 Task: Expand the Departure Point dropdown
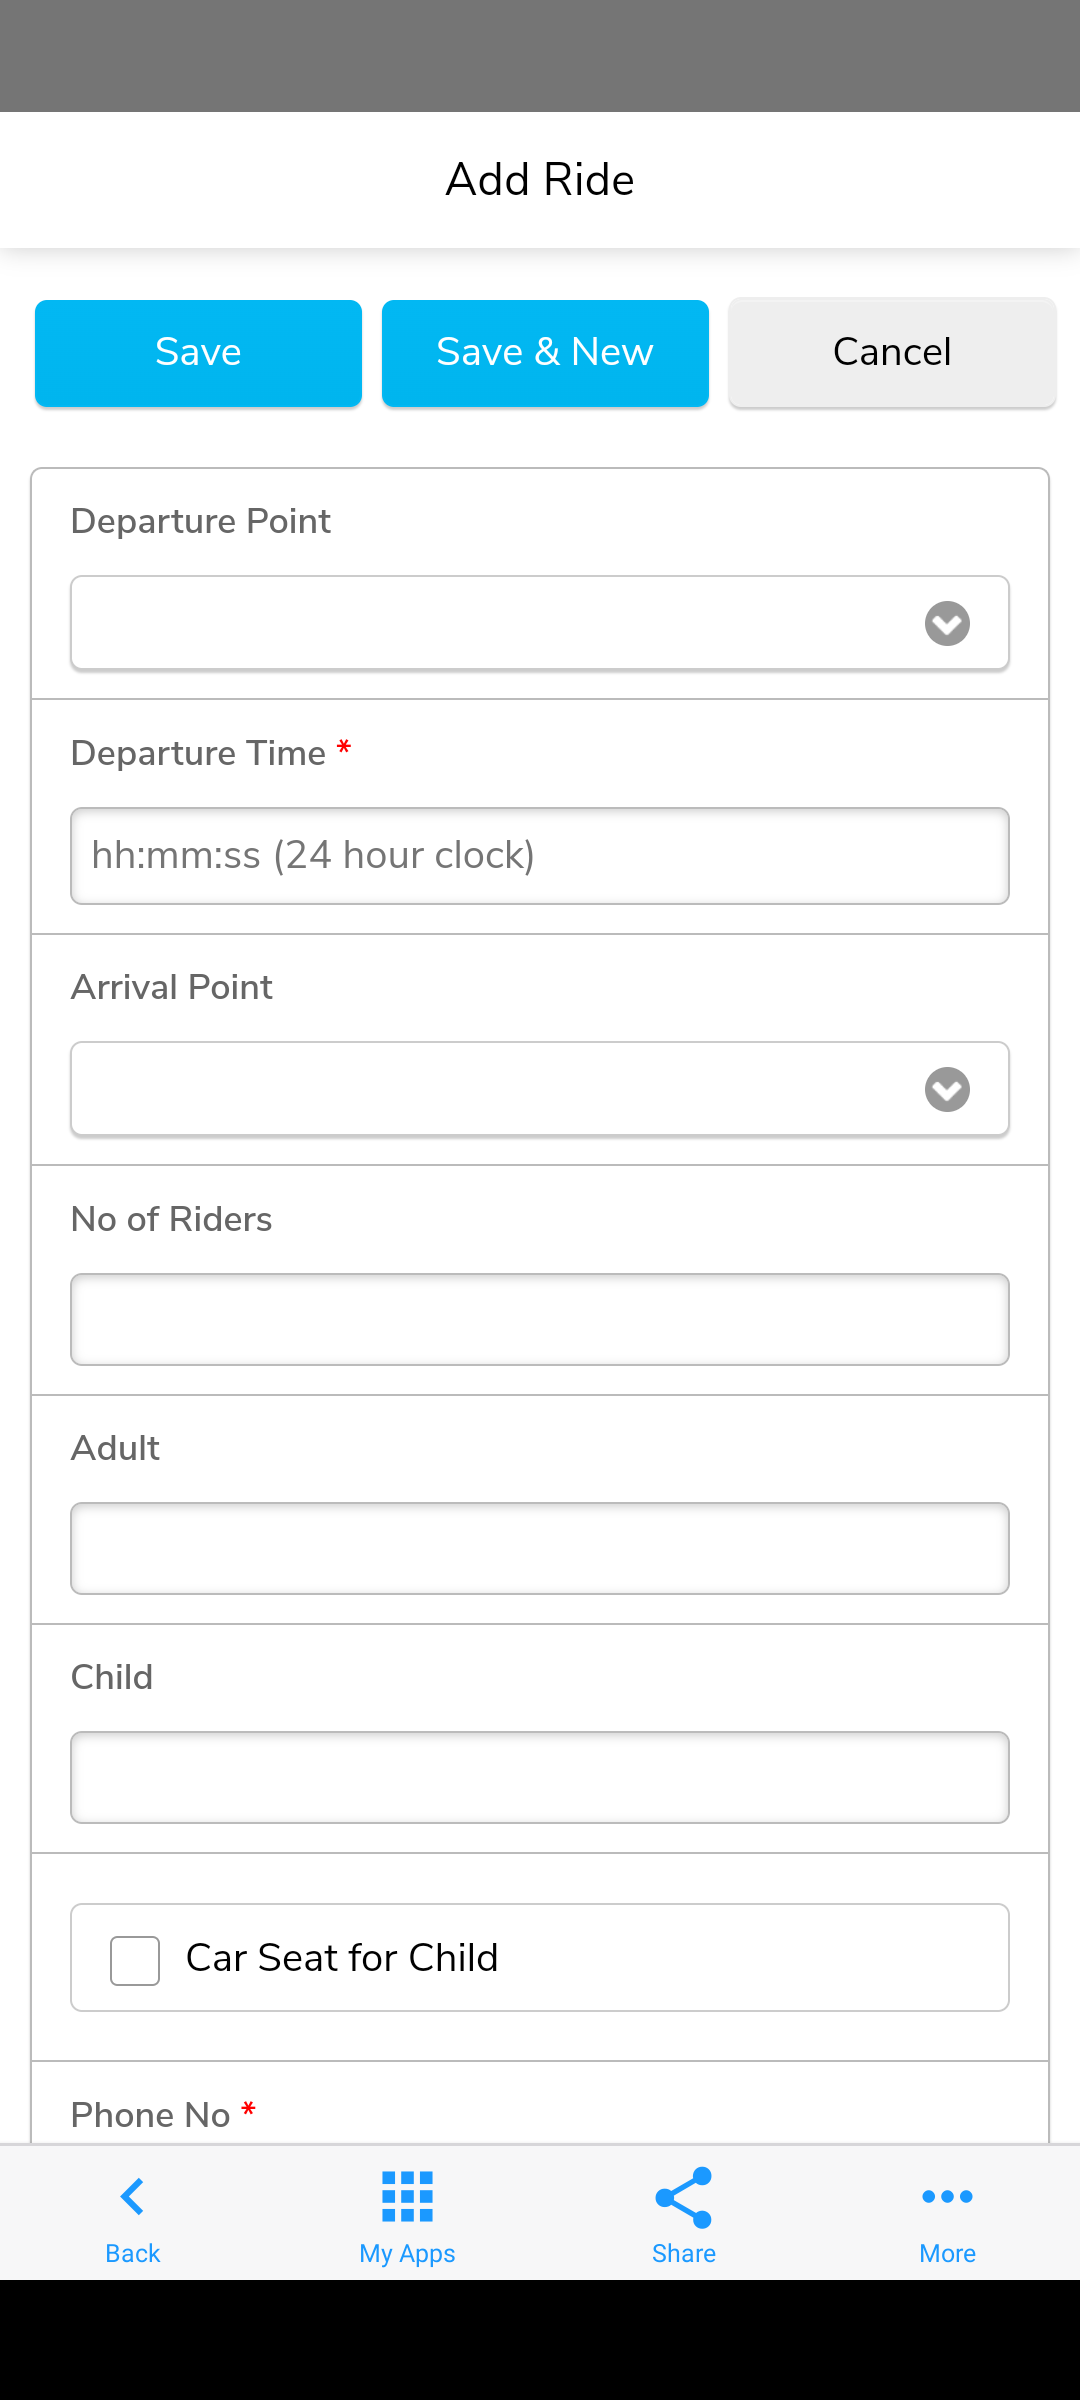click(x=490, y=623)
